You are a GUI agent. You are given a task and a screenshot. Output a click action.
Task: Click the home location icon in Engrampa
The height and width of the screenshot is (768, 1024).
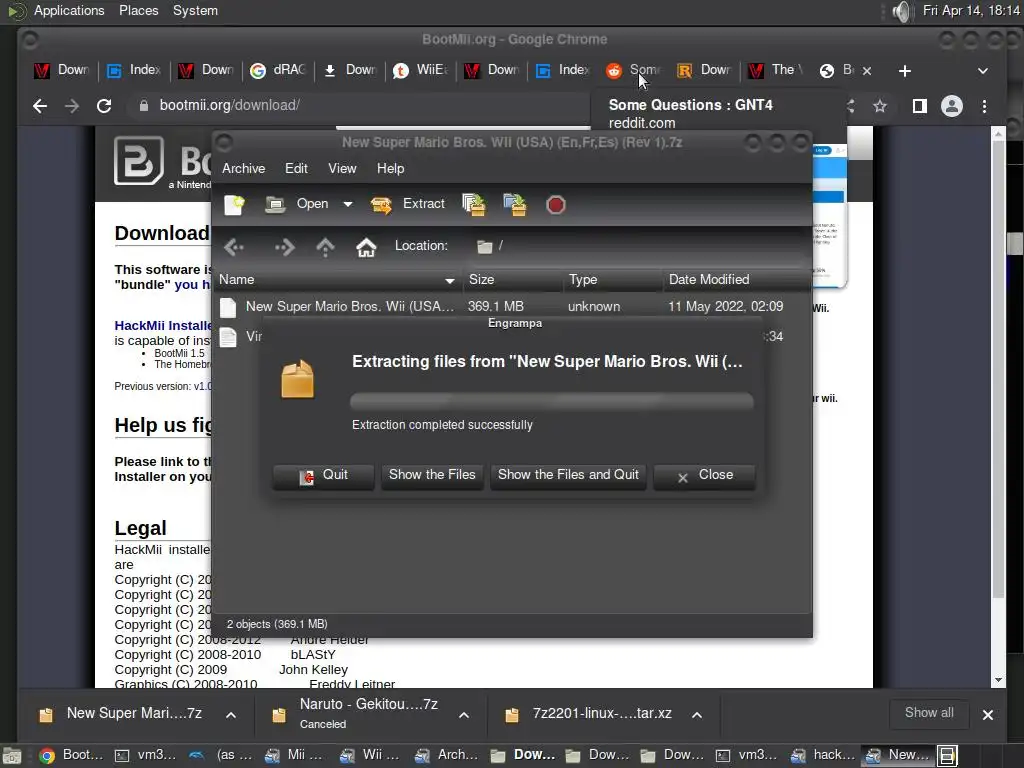366,247
